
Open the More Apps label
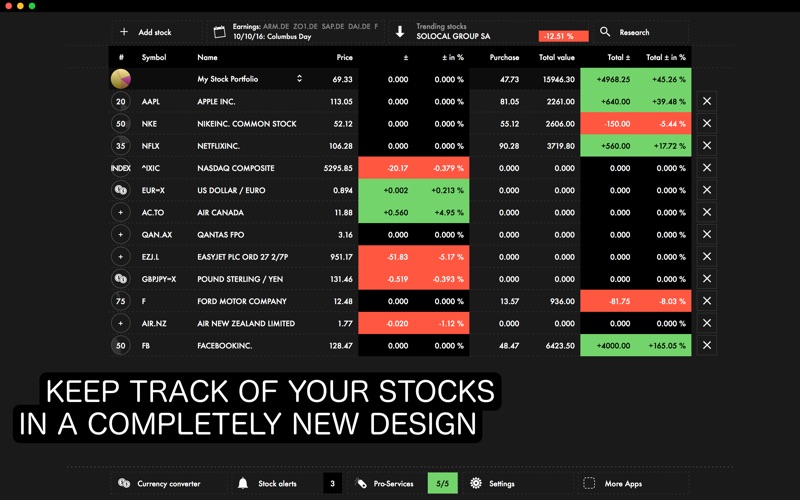[623, 484]
